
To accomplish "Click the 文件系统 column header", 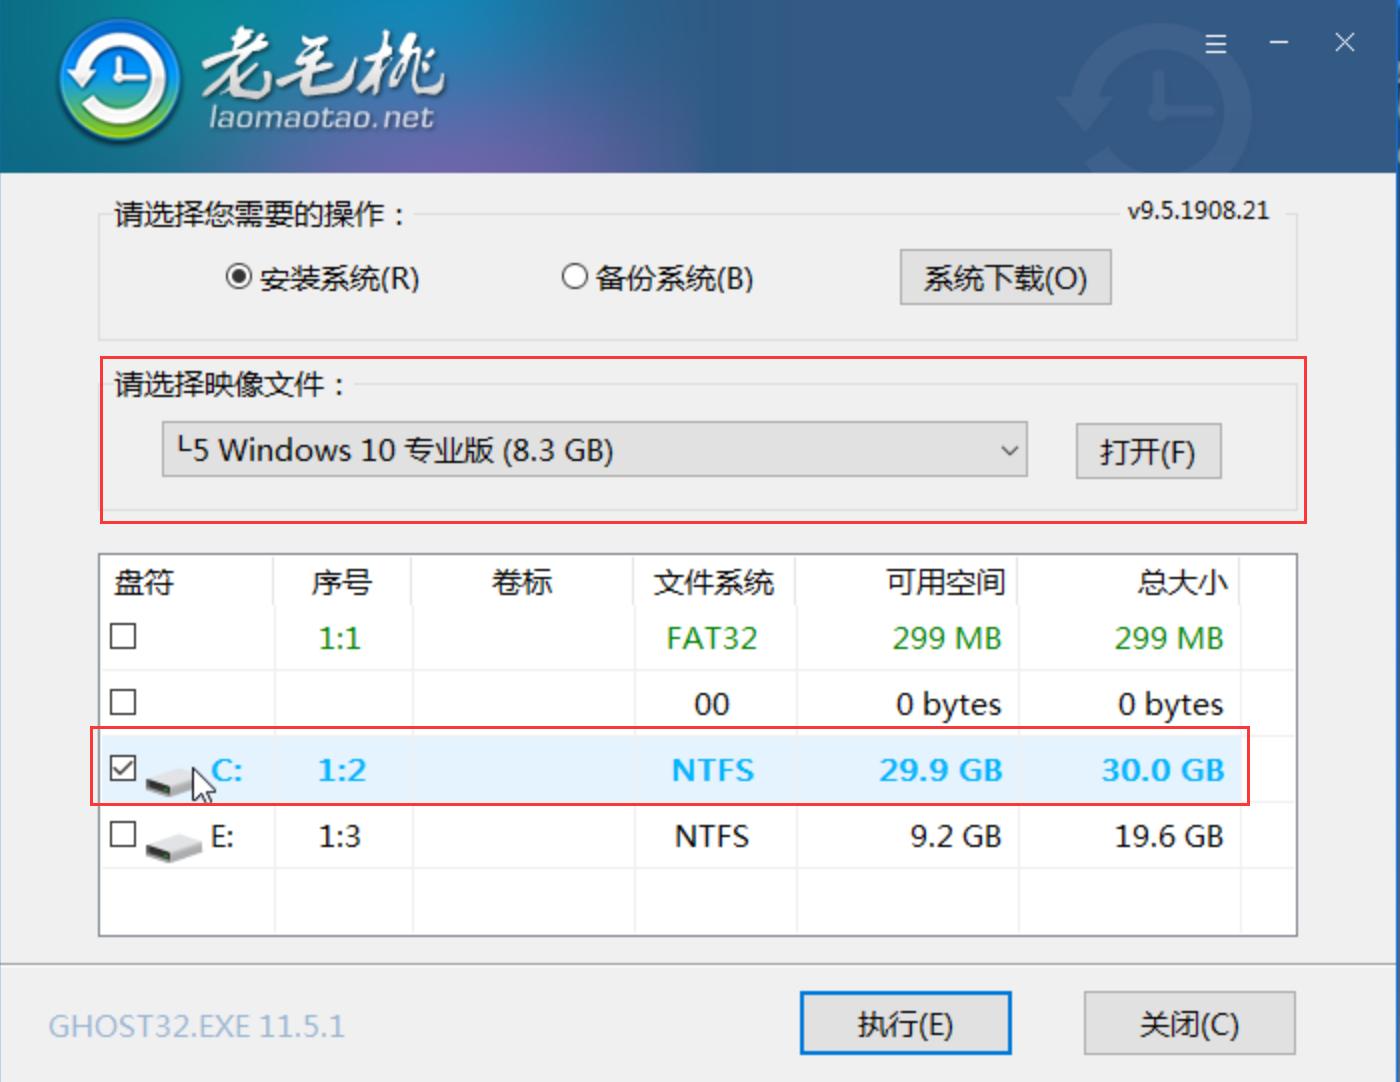I will click(x=713, y=581).
